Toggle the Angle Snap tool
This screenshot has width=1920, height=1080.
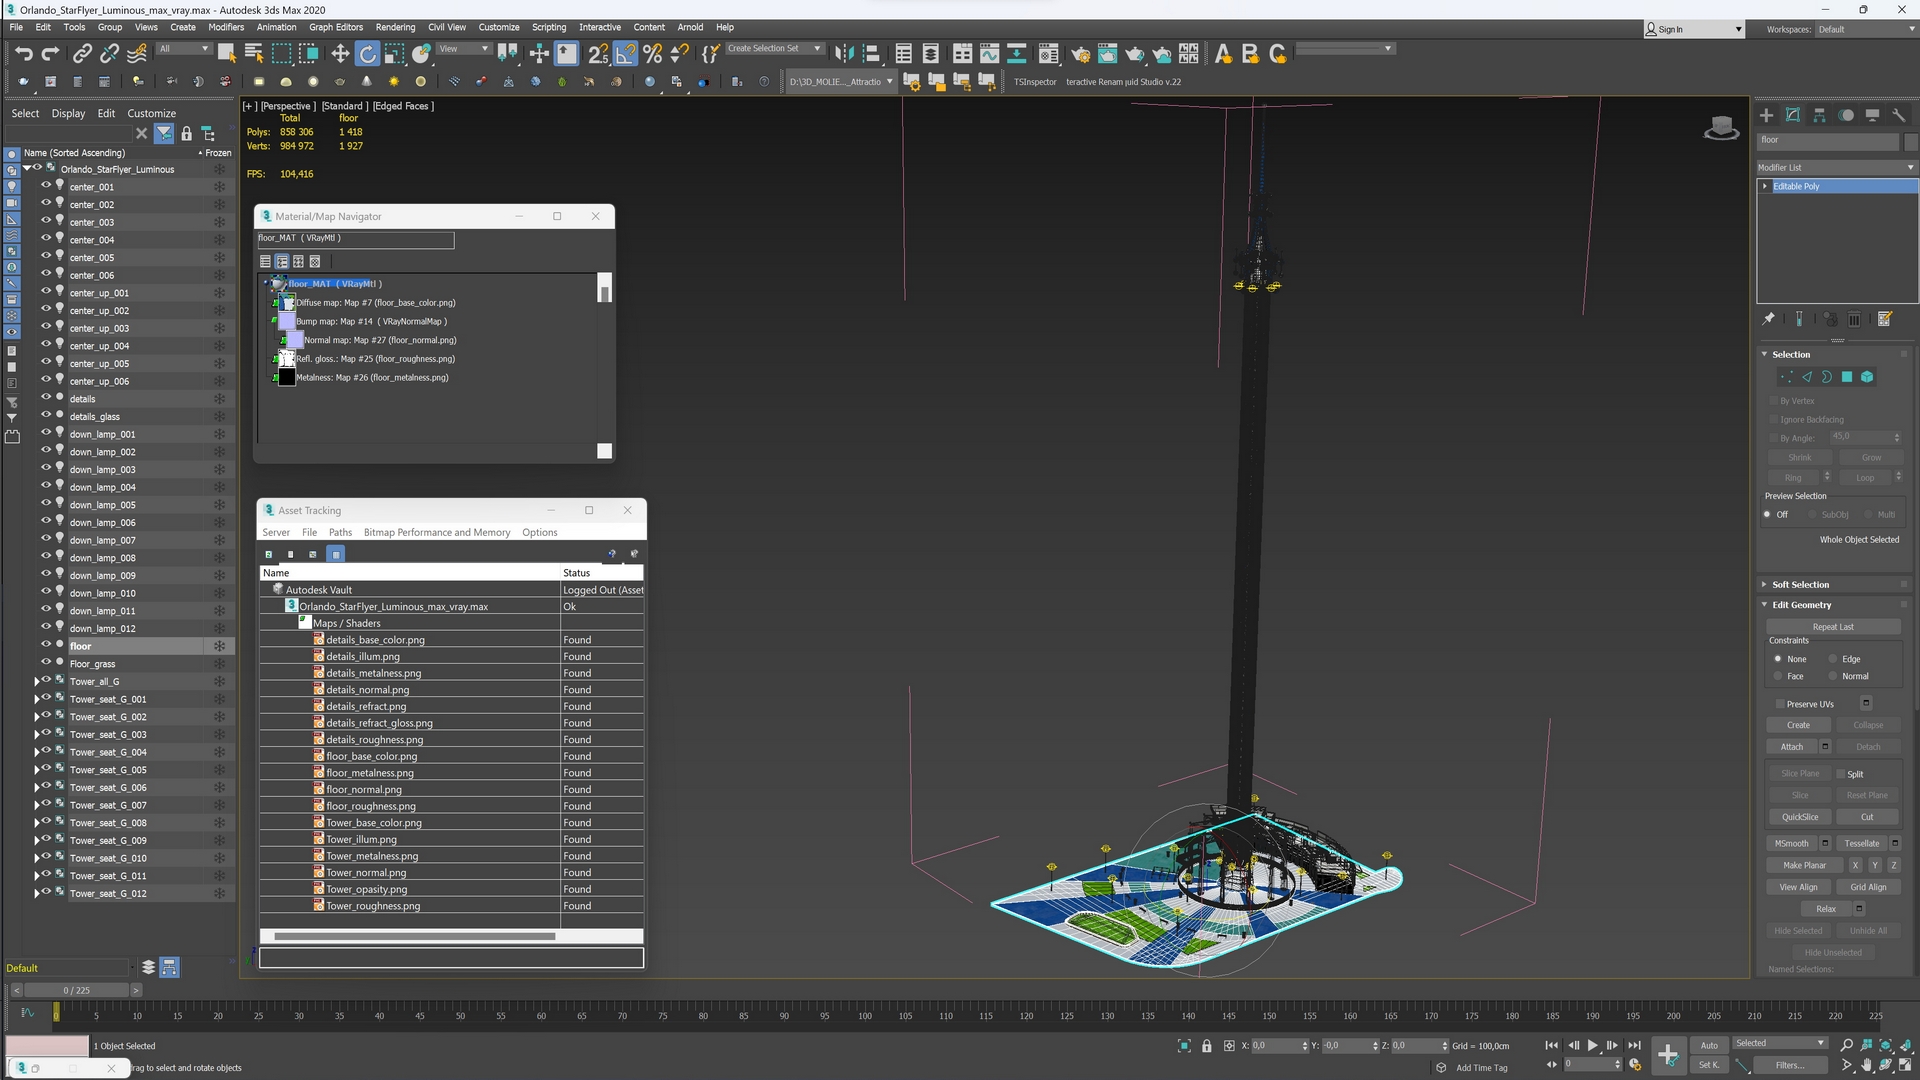(625, 54)
